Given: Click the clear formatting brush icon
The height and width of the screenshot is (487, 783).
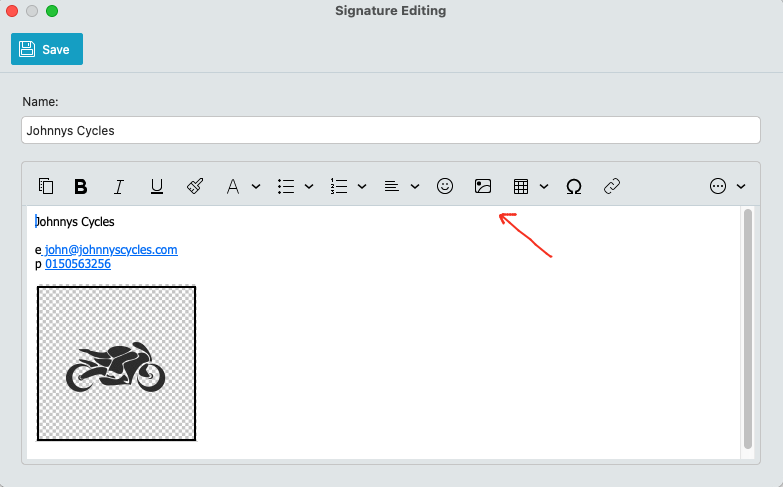Looking at the screenshot, I should 195,186.
